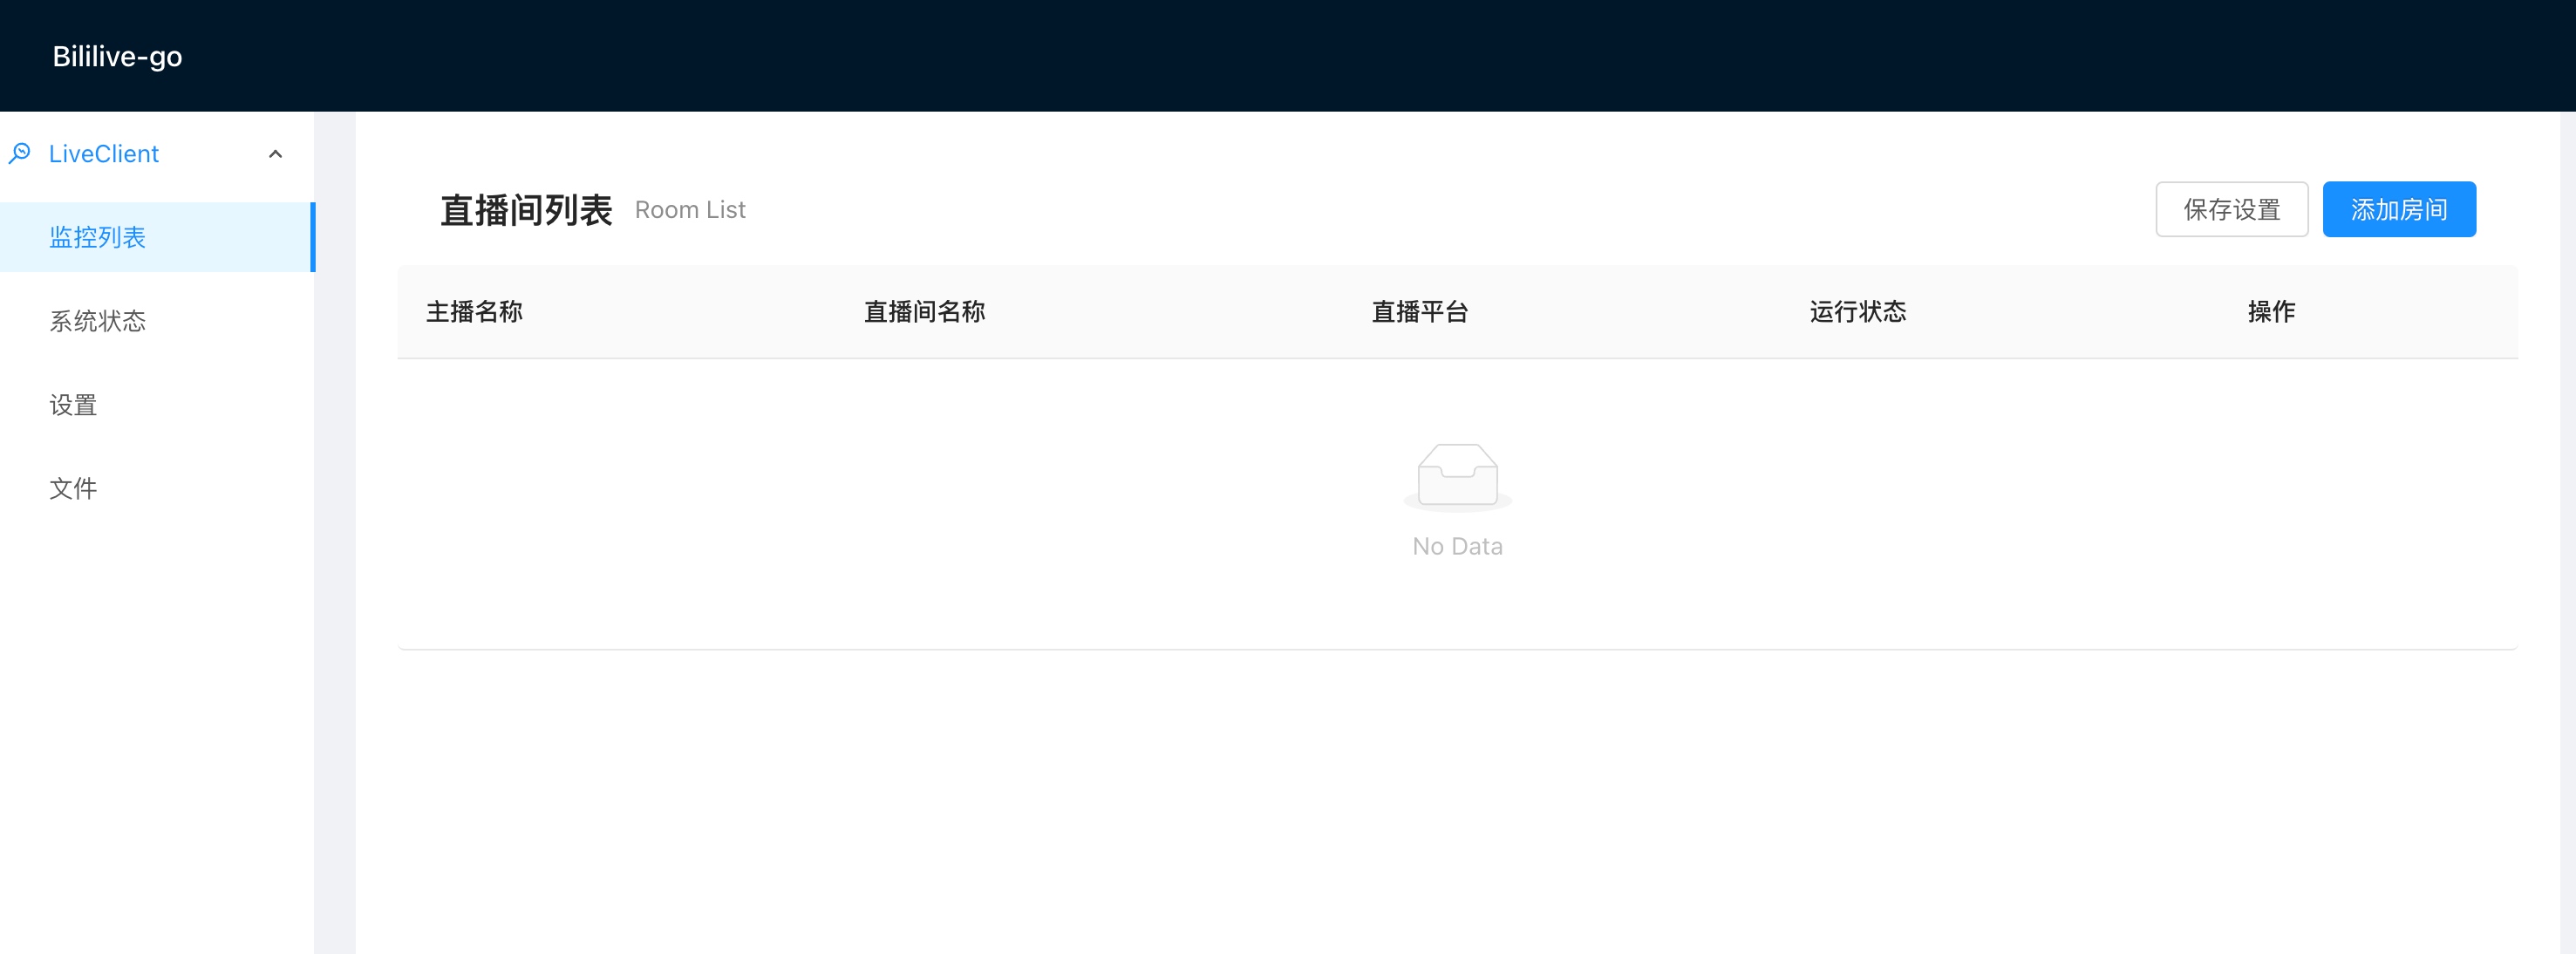
Task: Click the 保存设置 save settings button
Action: [2232, 209]
